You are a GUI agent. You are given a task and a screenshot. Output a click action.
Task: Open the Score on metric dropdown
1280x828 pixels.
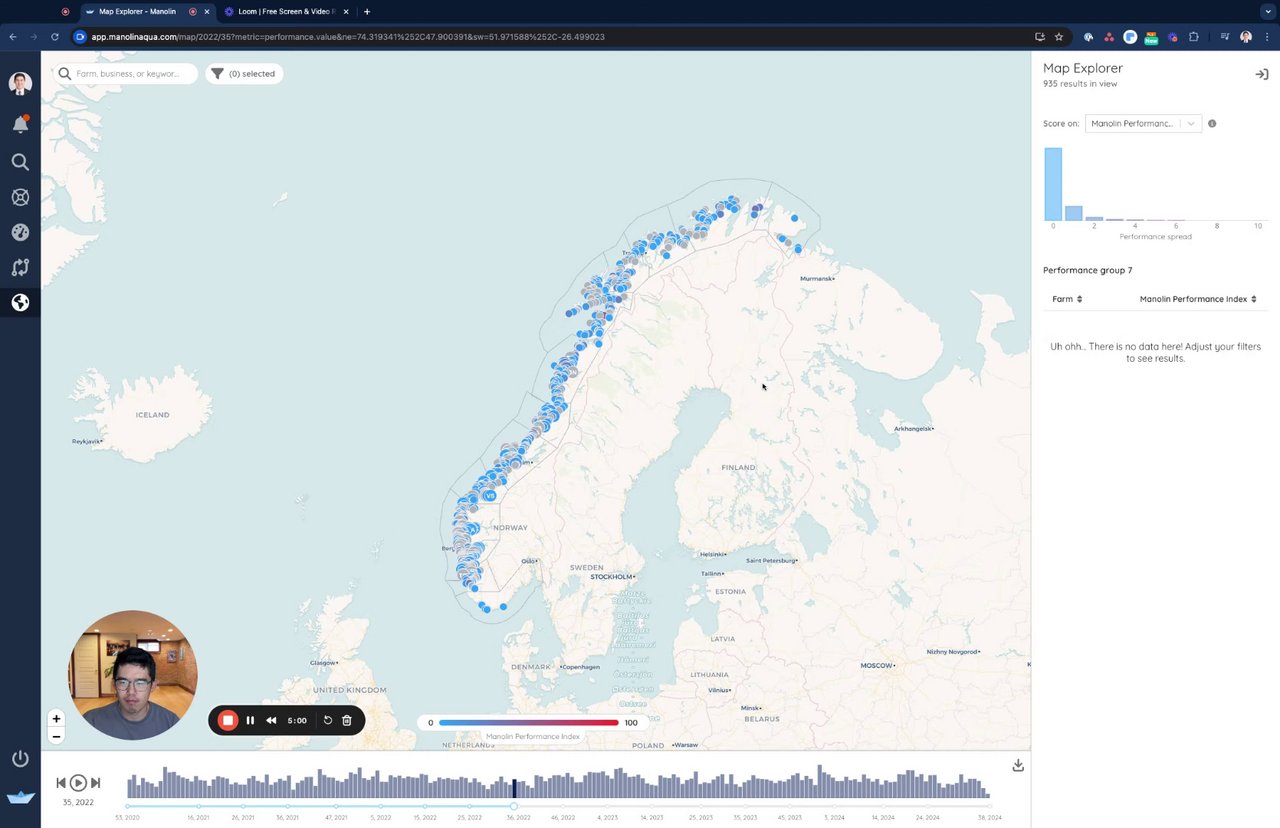[1143, 124]
